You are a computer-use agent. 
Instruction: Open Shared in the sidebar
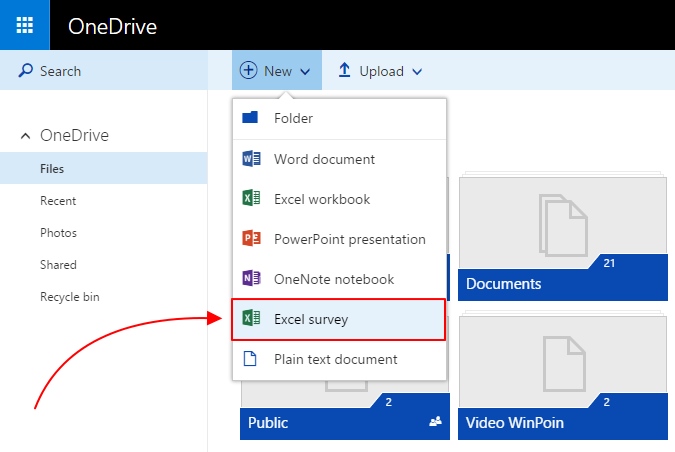click(58, 265)
